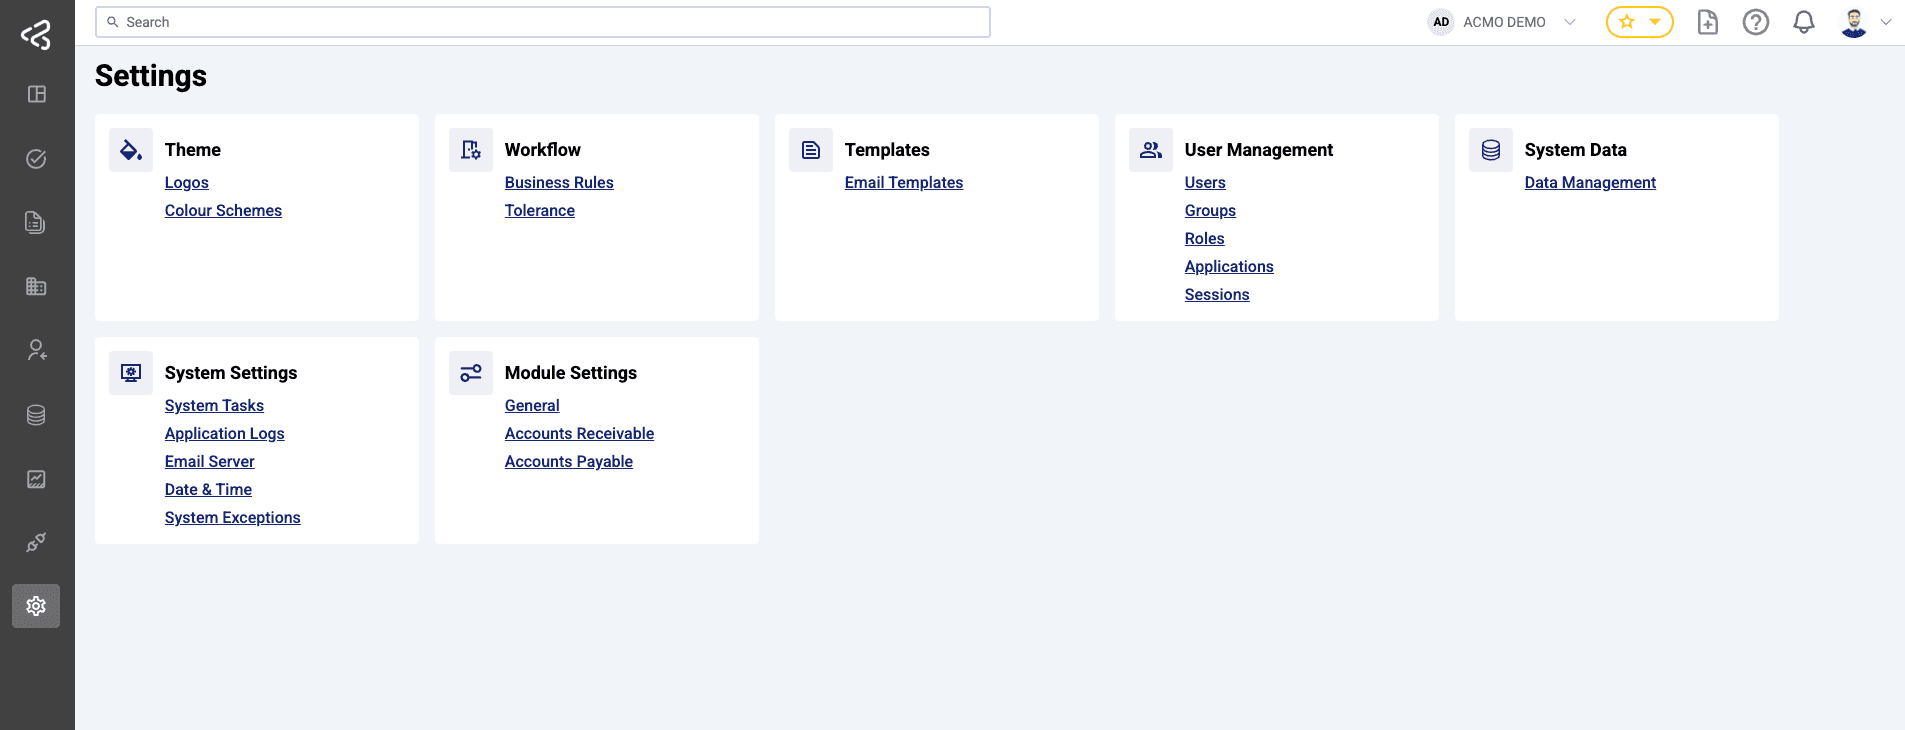Open the plug integrations icon in sidebar
This screenshot has height=730, width=1905.
(36, 543)
